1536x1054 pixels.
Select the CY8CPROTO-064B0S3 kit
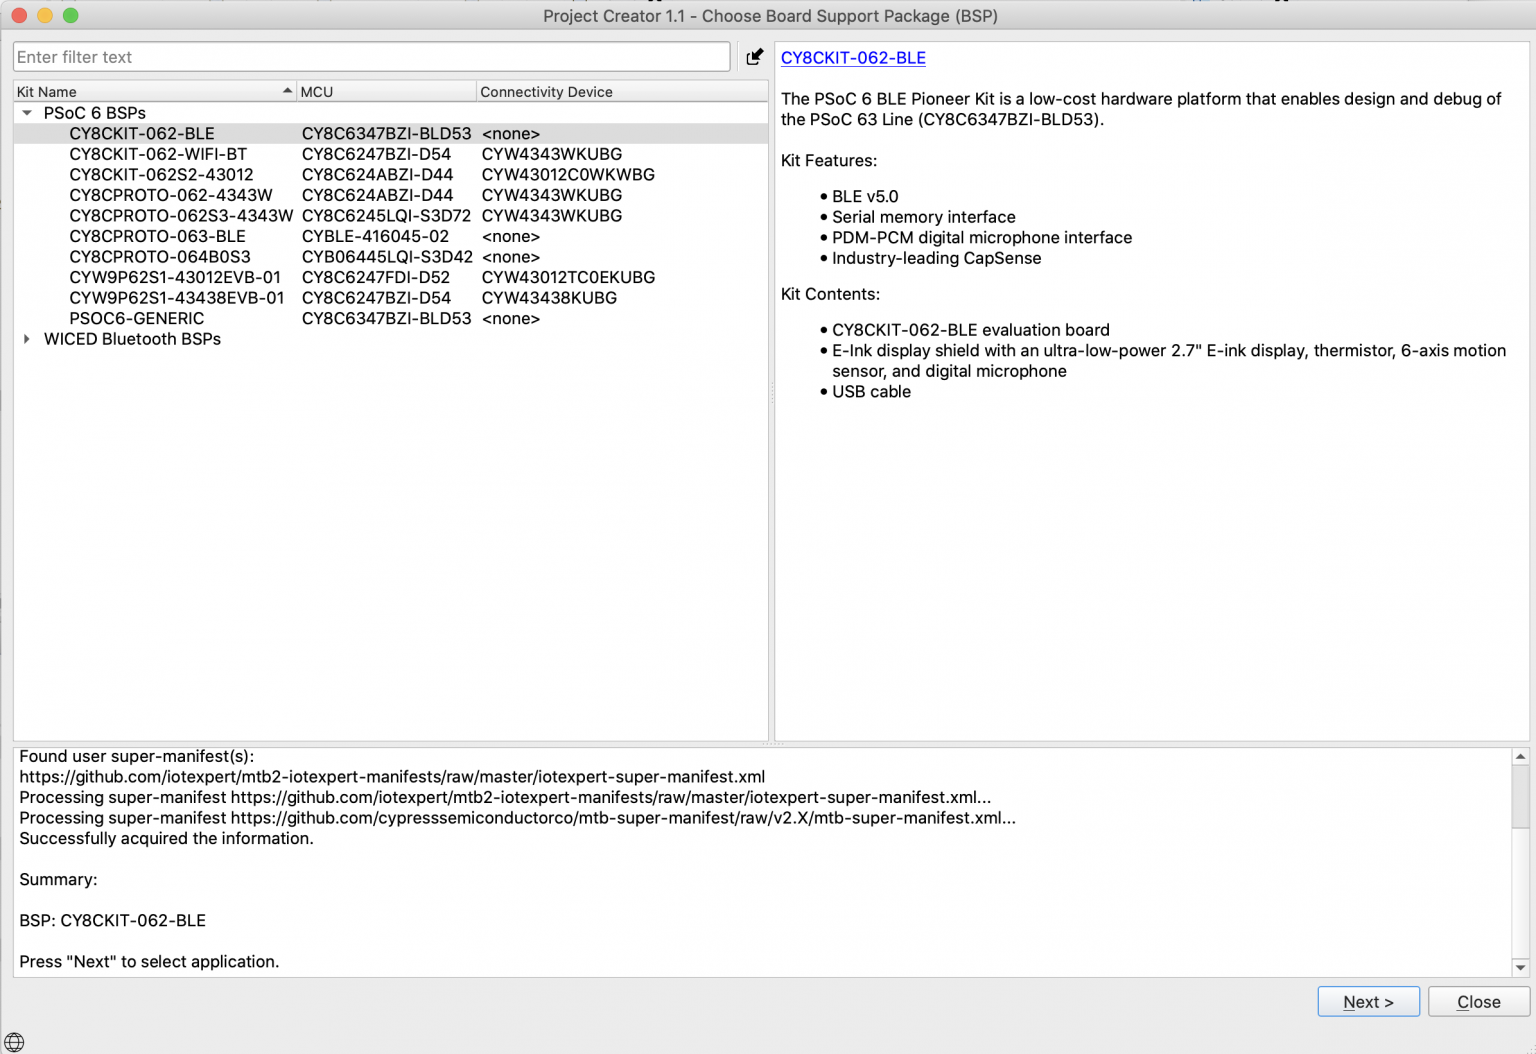click(x=159, y=256)
